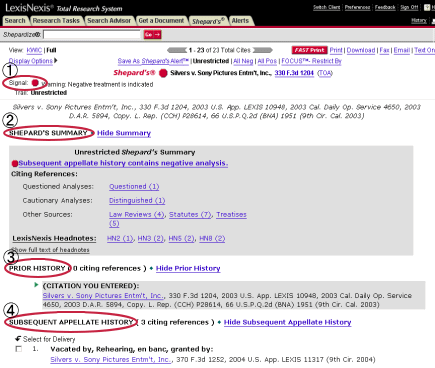The height and width of the screenshot is (368, 435).
Task: Collapse section with Hide Prior History
Action: (x=188, y=268)
